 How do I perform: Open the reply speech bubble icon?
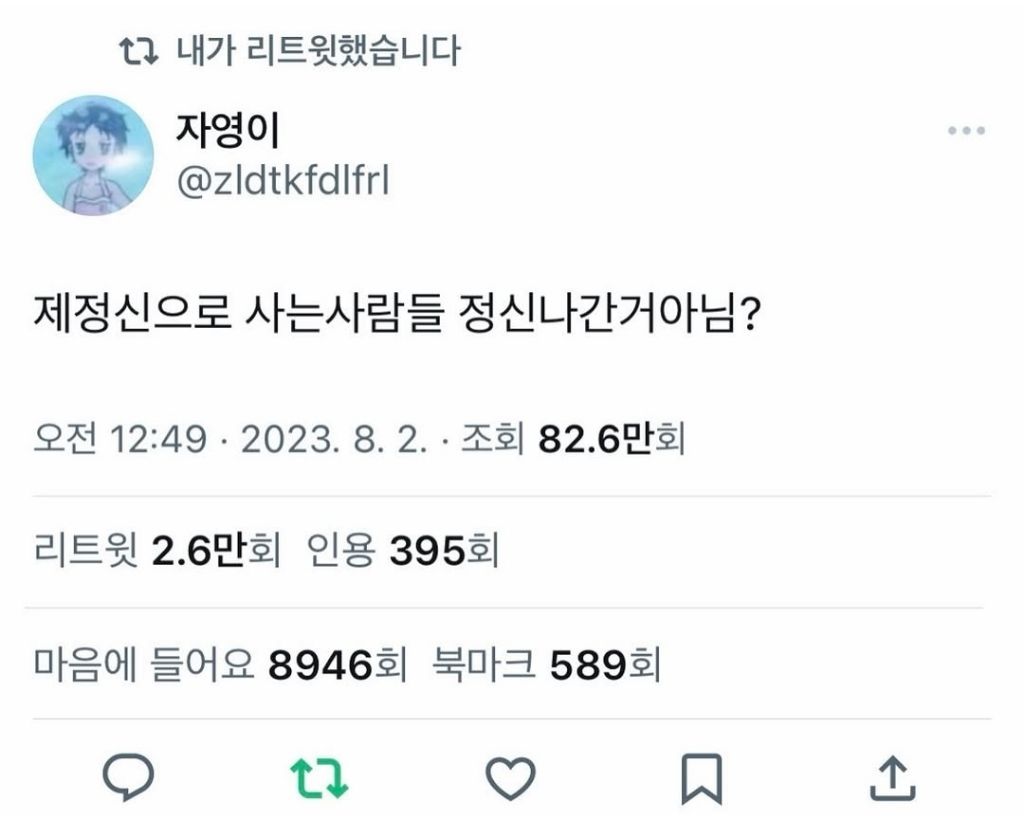click(x=128, y=777)
